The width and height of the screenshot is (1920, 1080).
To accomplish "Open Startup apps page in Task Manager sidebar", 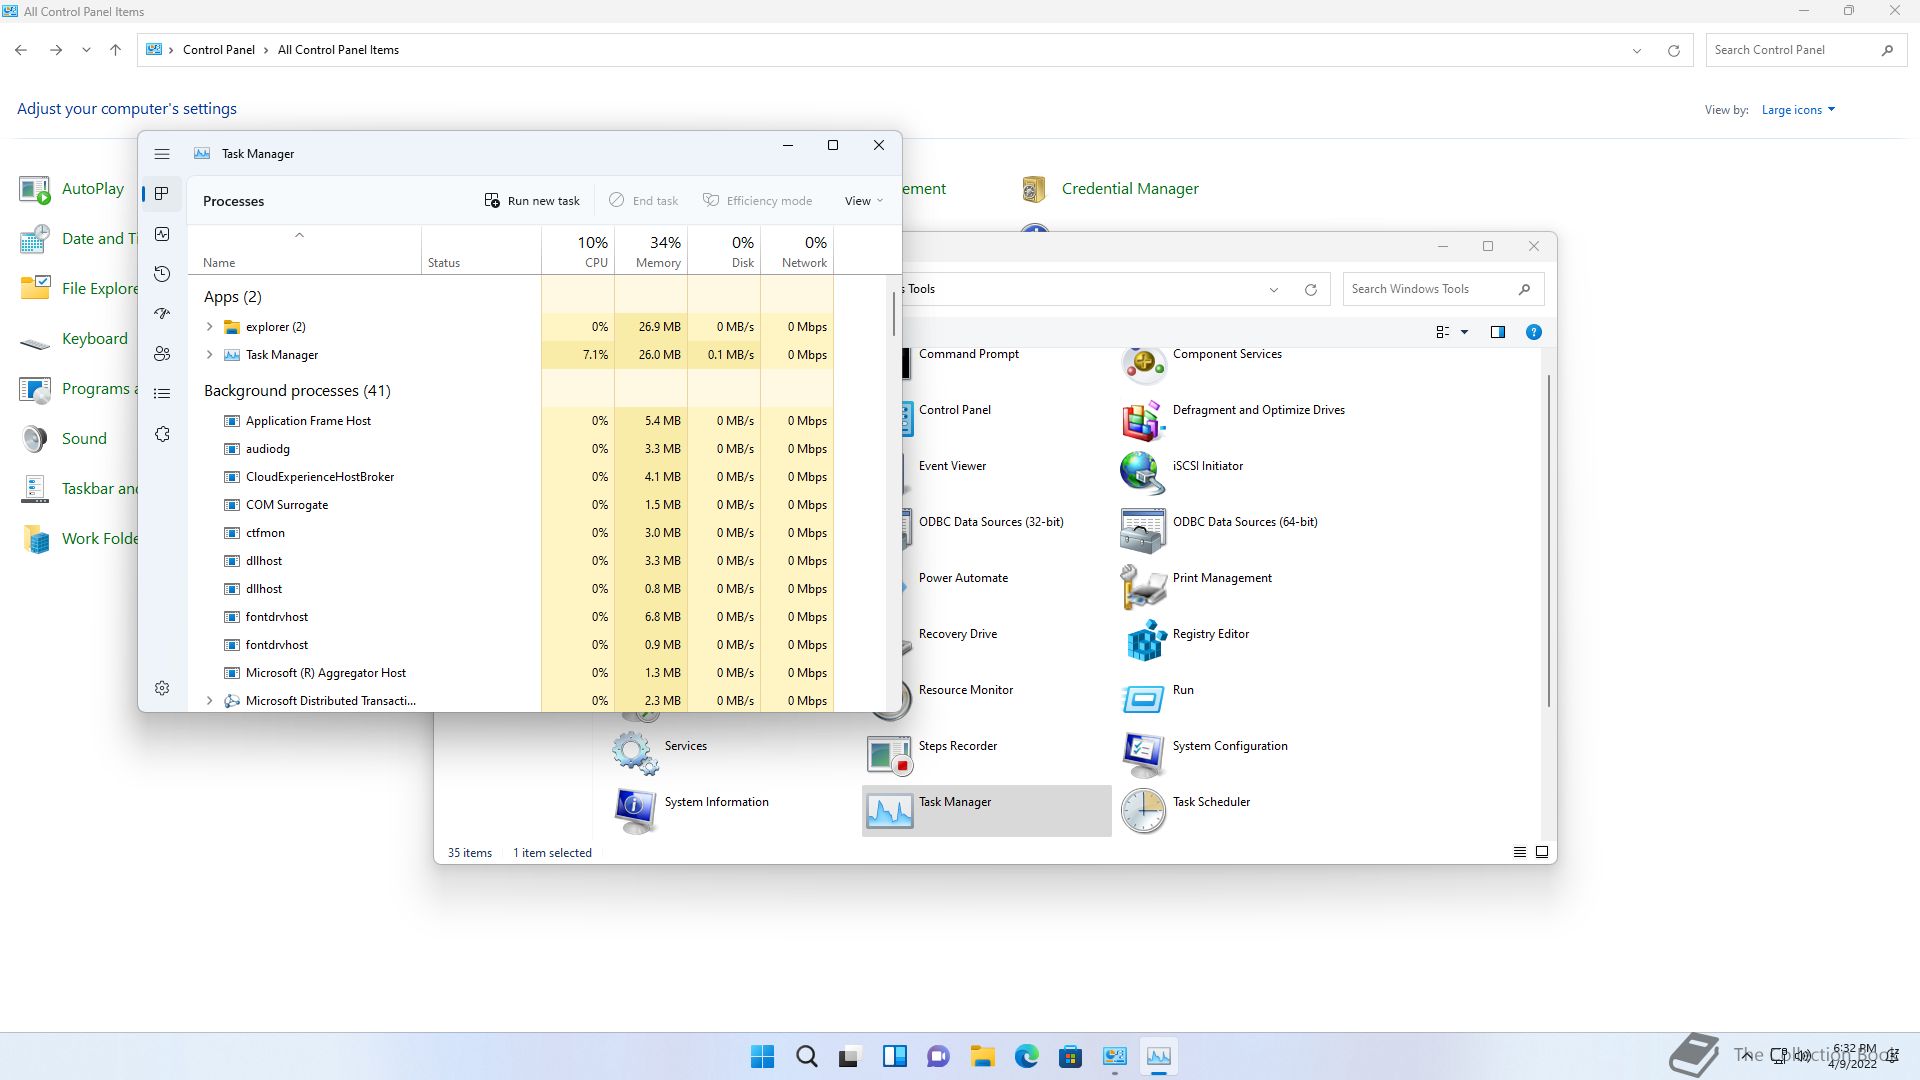I will [162, 314].
